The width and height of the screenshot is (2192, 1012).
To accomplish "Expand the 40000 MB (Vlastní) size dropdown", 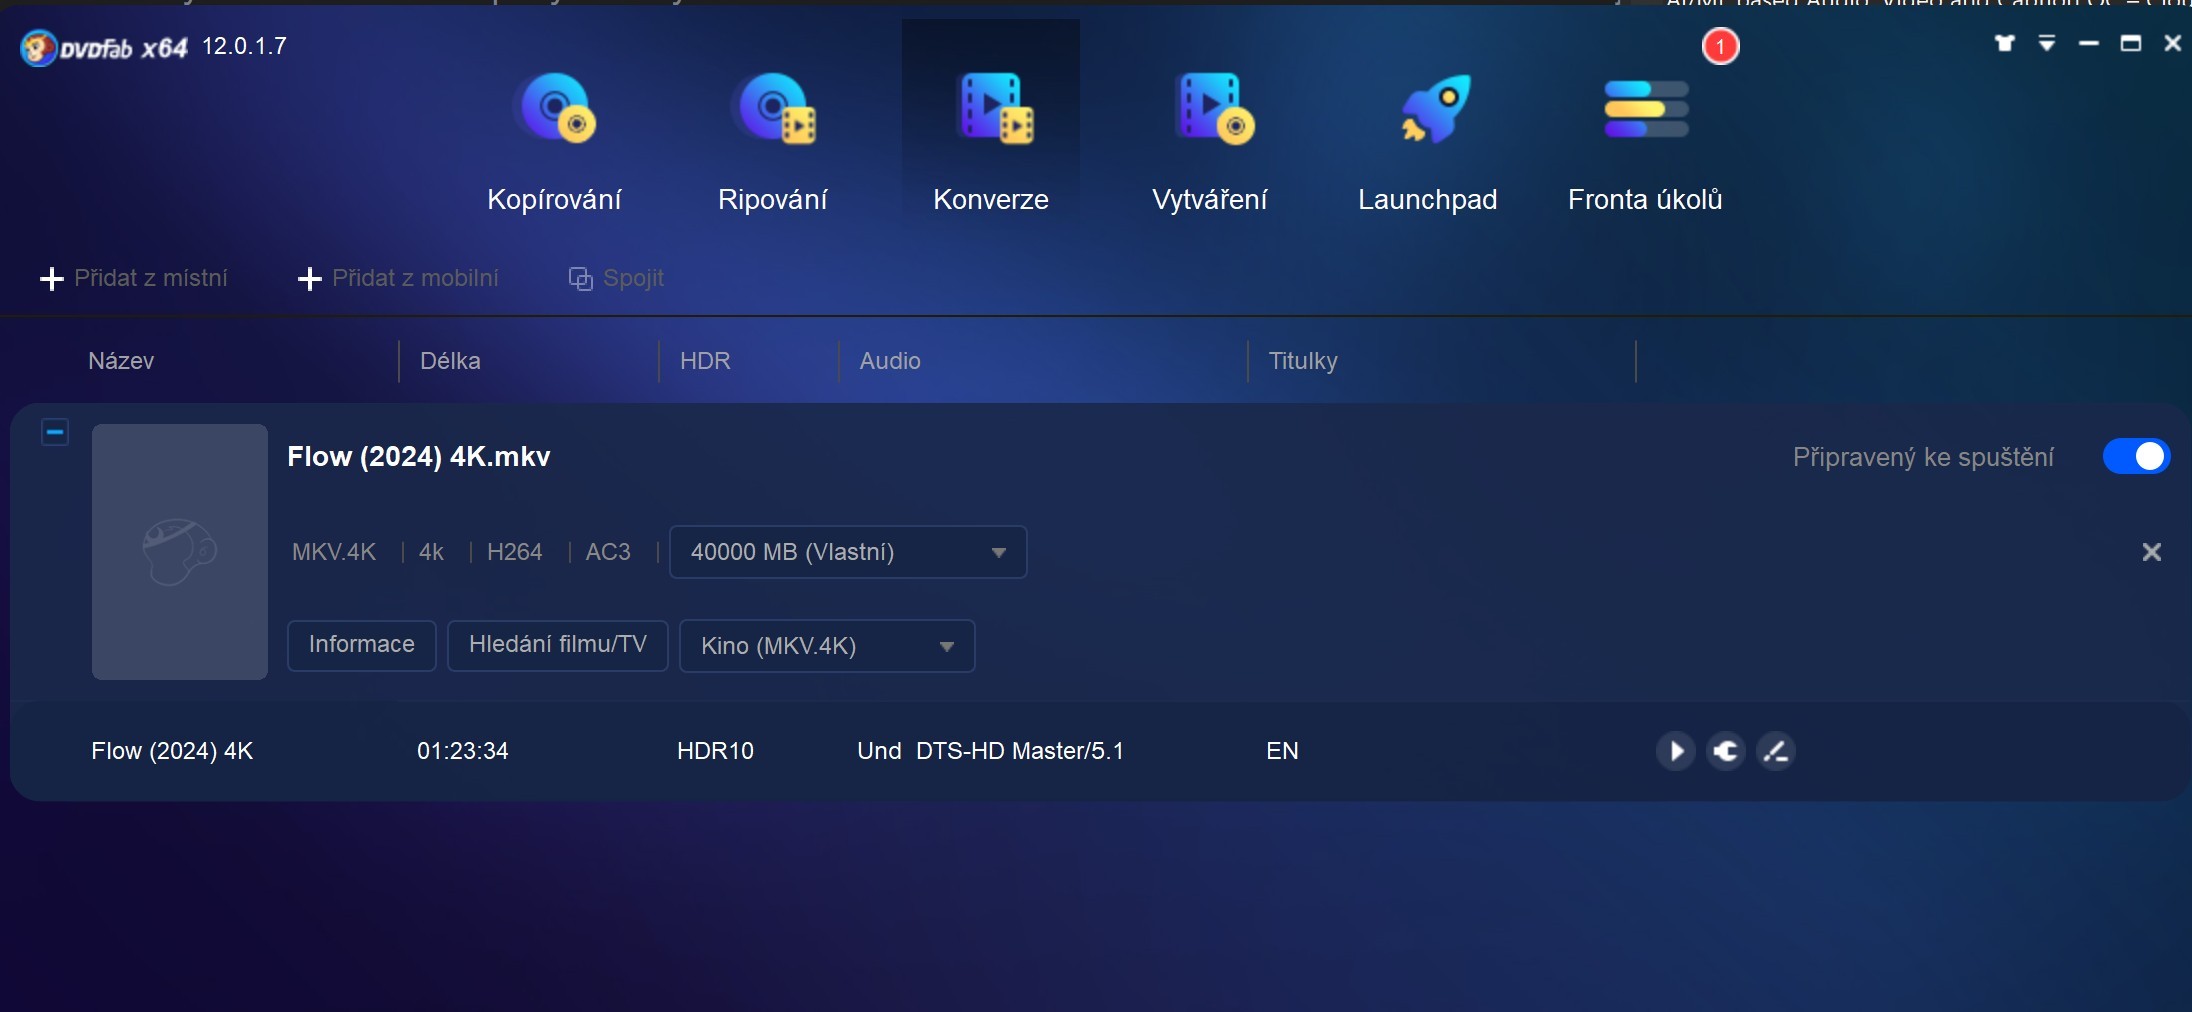I will click(847, 552).
